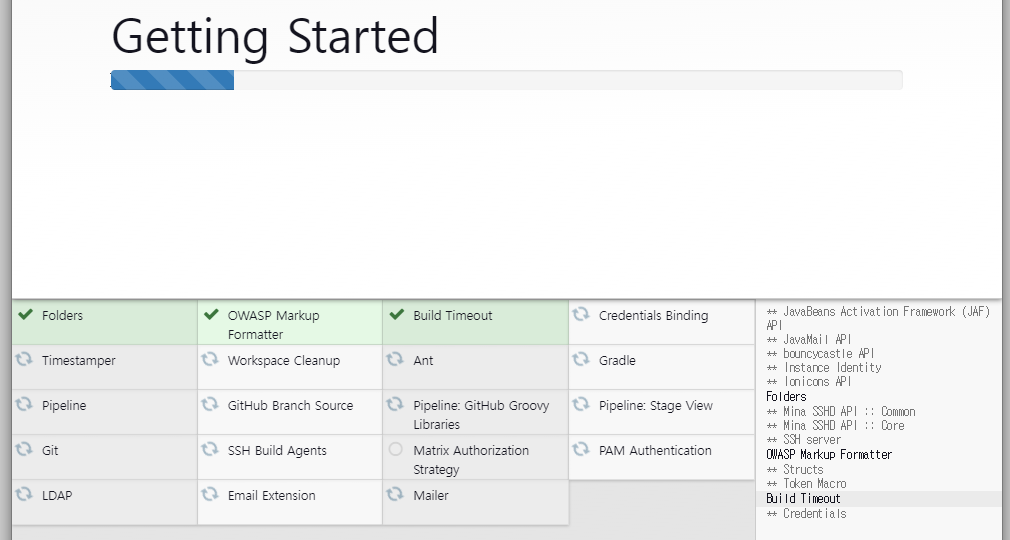This screenshot has width=1010, height=540.
Task: Click JavaBeans Activation Framework log line
Action: pos(878,318)
